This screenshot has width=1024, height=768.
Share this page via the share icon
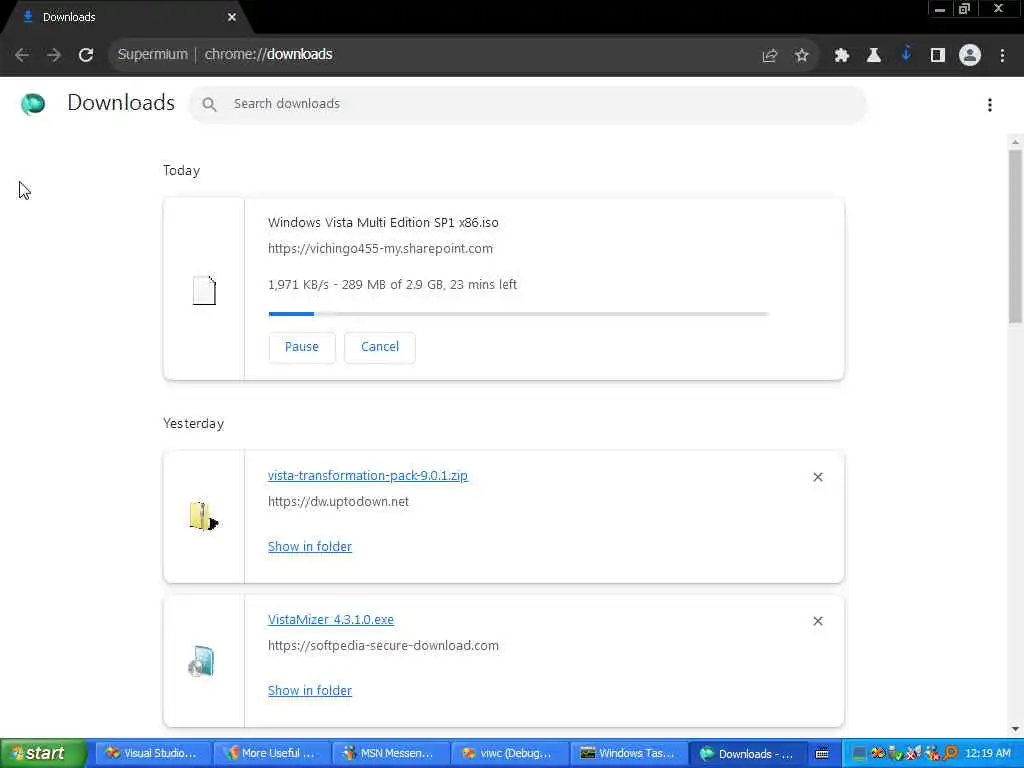(770, 56)
